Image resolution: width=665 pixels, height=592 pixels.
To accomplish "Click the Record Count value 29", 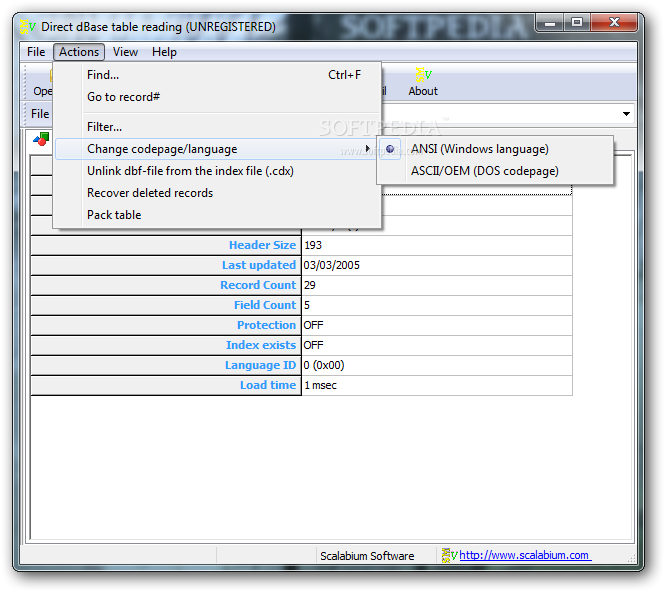I will tap(310, 285).
